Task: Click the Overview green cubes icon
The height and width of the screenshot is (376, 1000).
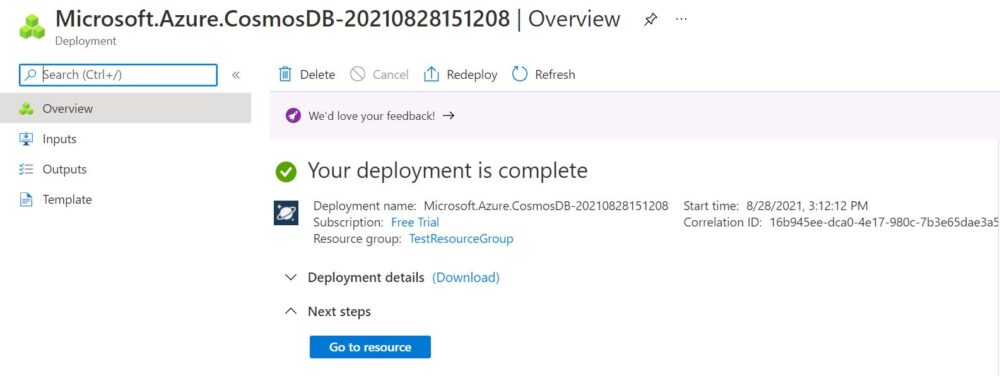Action: coord(26,109)
